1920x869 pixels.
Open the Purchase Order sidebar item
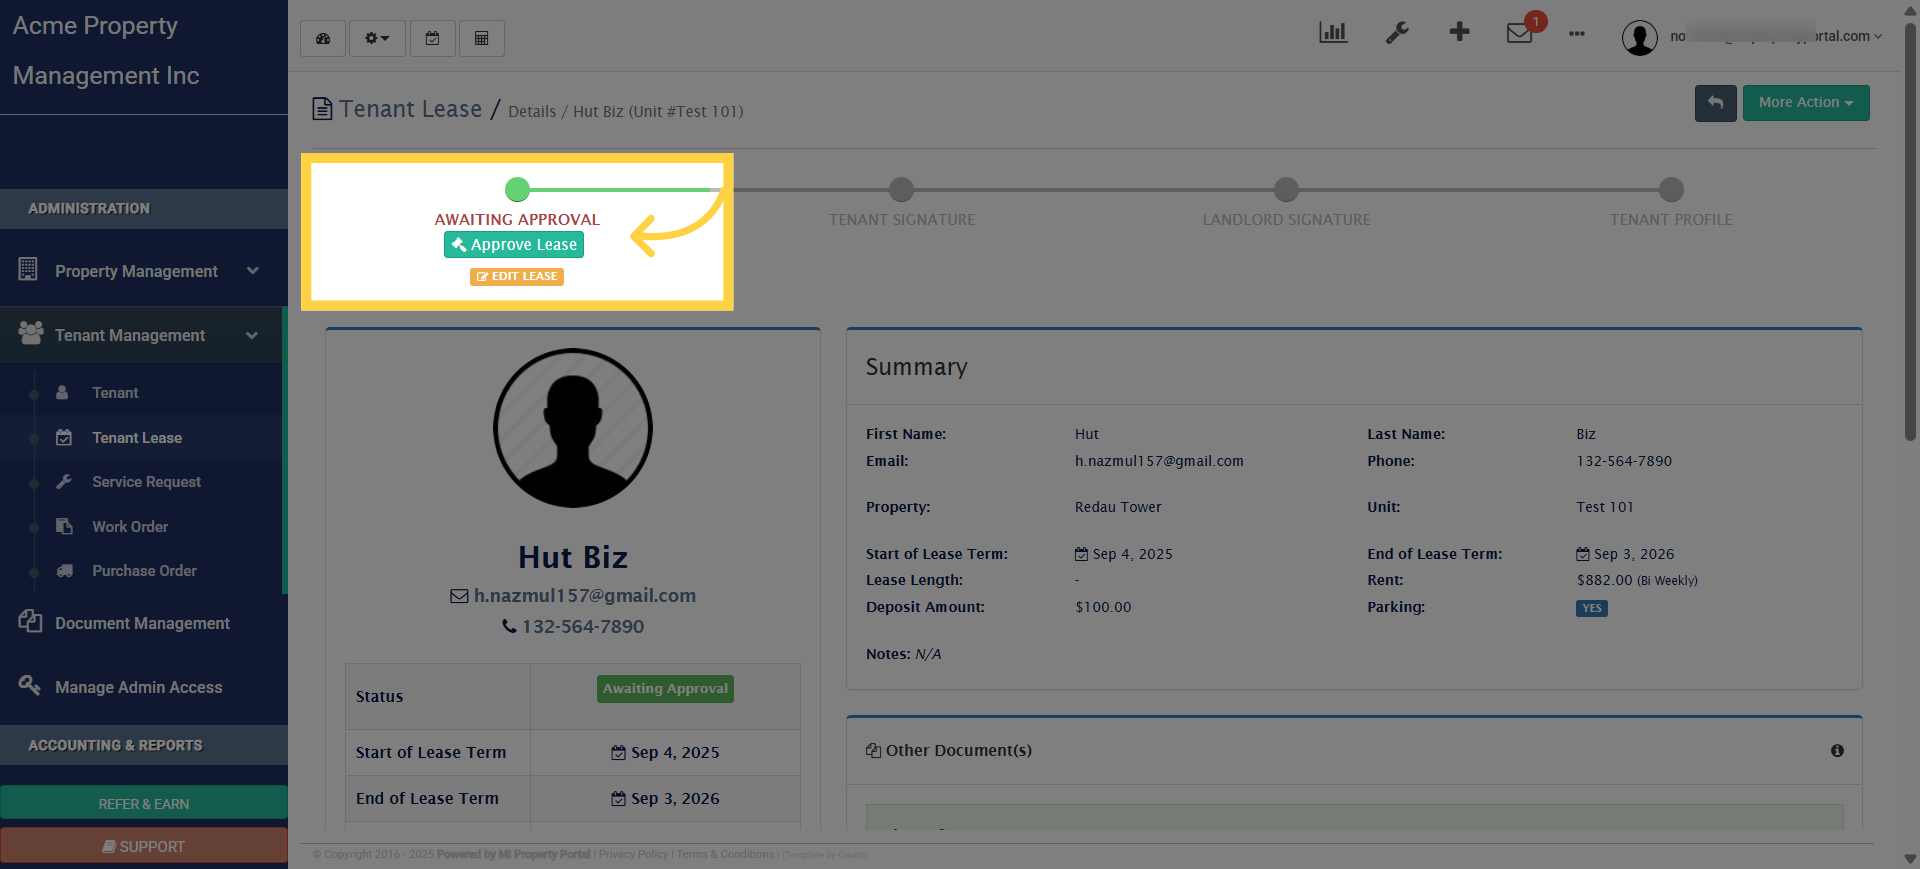point(142,571)
